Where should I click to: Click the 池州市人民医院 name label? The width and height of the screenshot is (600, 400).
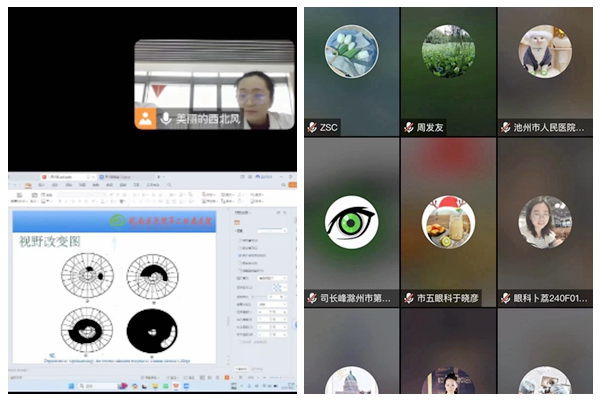549,127
